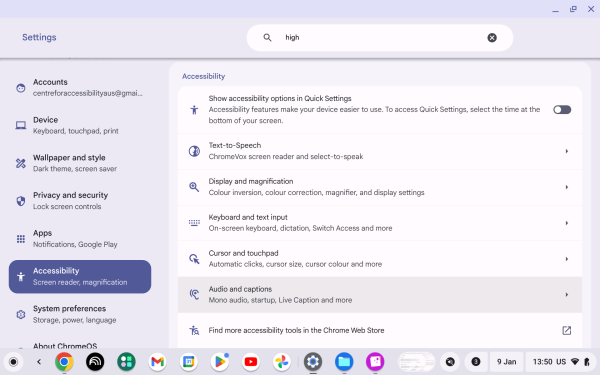Click the accessibility search icon beside Find more tools
The image size is (600, 375).
pos(194,330)
